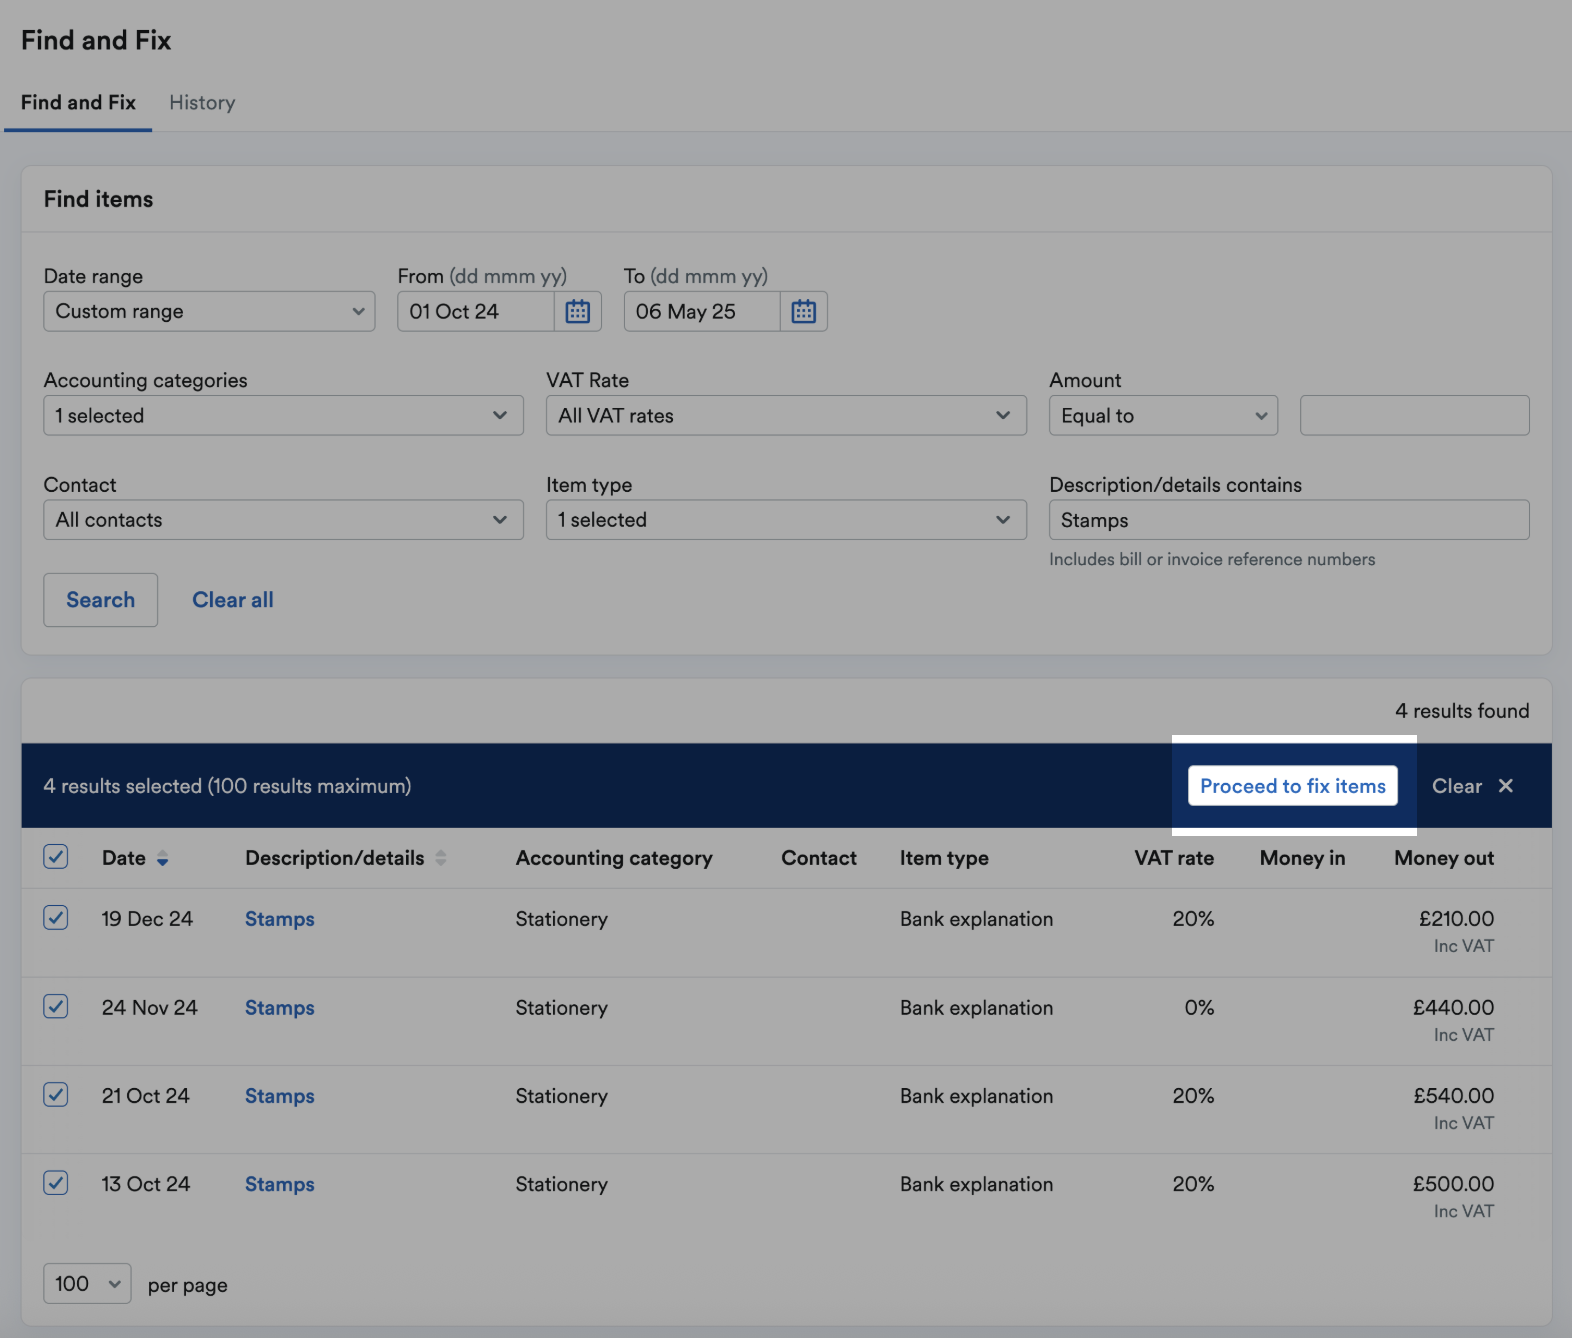The height and width of the screenshot is (1338, 1572).
Task: Uncheck the 24 Nov 24 row checkbox
Action: 56,1006
